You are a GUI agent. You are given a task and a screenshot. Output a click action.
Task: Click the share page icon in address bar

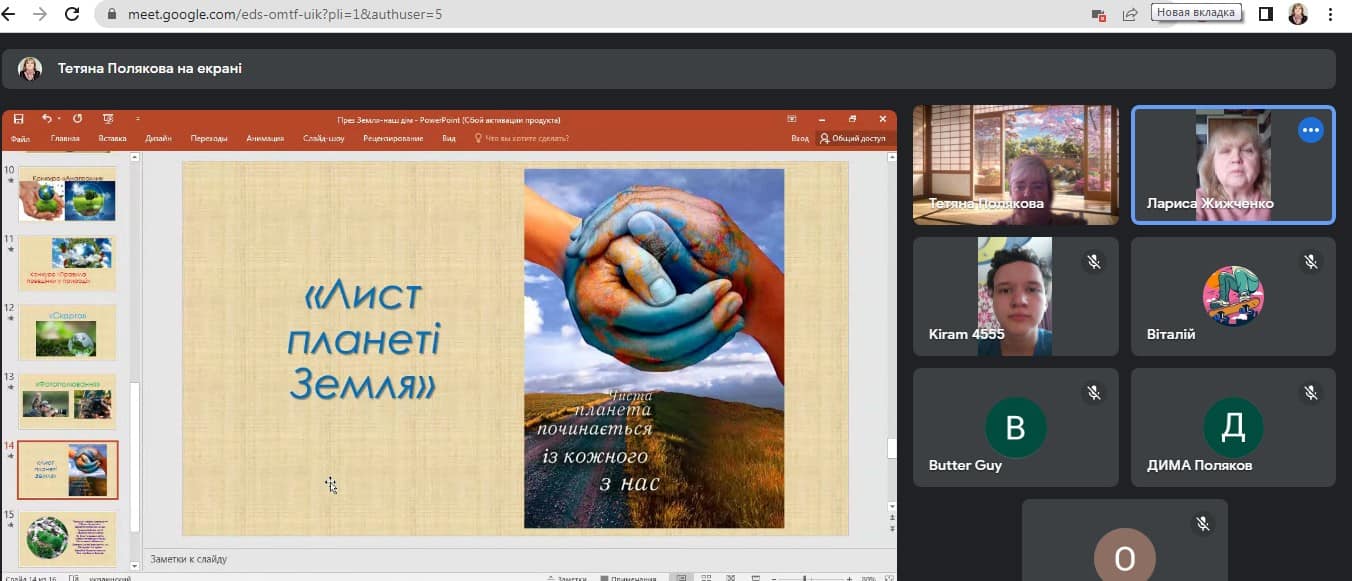click(1130, 14)
